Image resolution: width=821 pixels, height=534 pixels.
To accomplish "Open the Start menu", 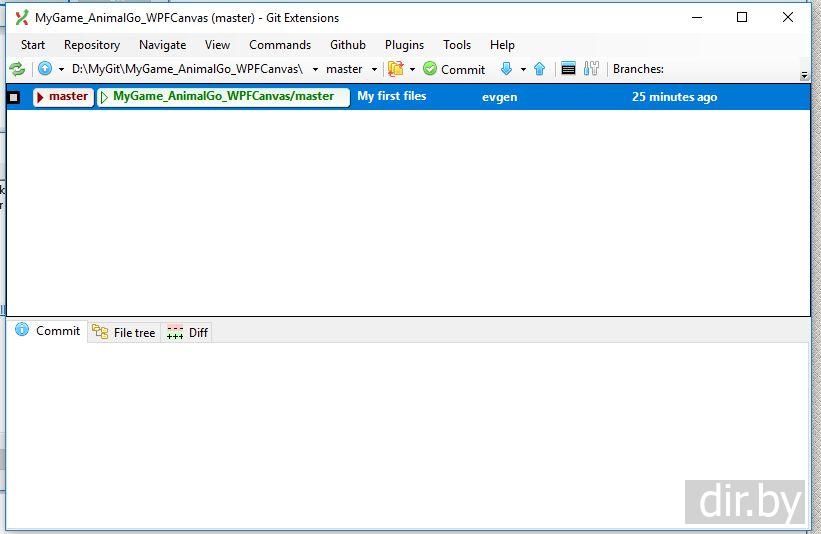I will pyautogui.click(x=33, y=45).
